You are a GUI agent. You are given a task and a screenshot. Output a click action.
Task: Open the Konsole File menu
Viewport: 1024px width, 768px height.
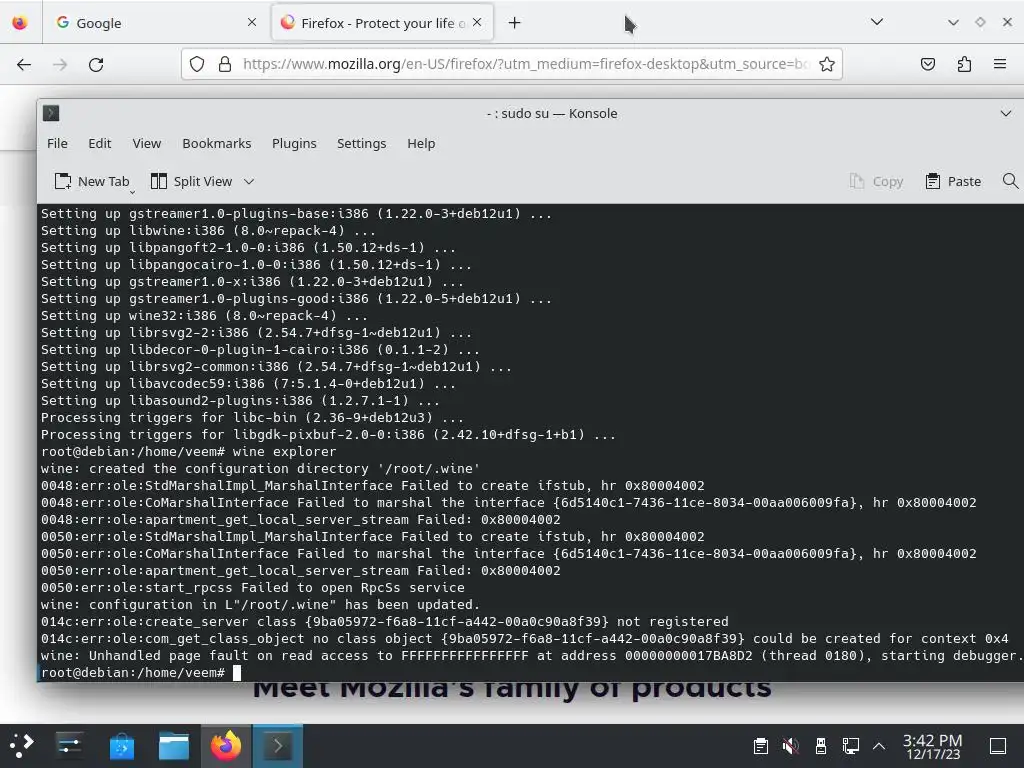pos(57,143)
